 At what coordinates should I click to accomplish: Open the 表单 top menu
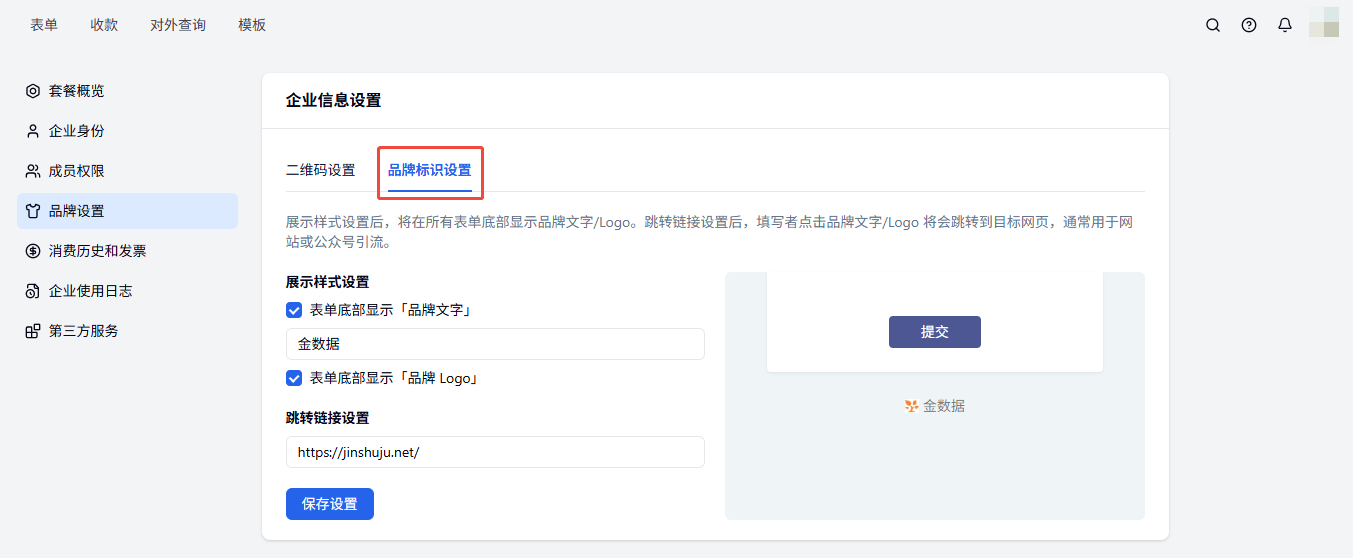coord(44,25)
